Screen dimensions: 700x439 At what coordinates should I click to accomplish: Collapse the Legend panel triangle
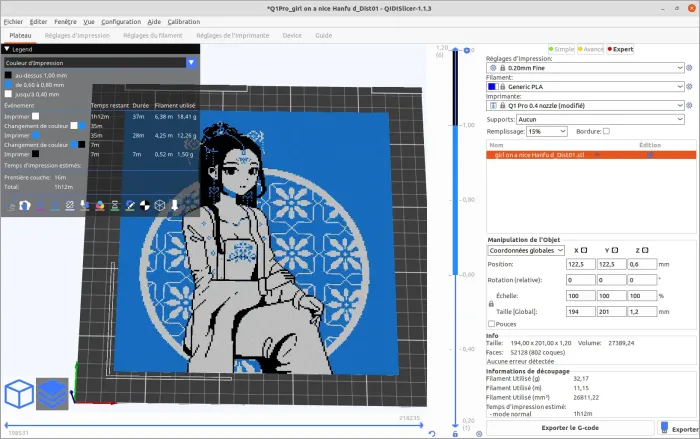[x=7, y=49]
